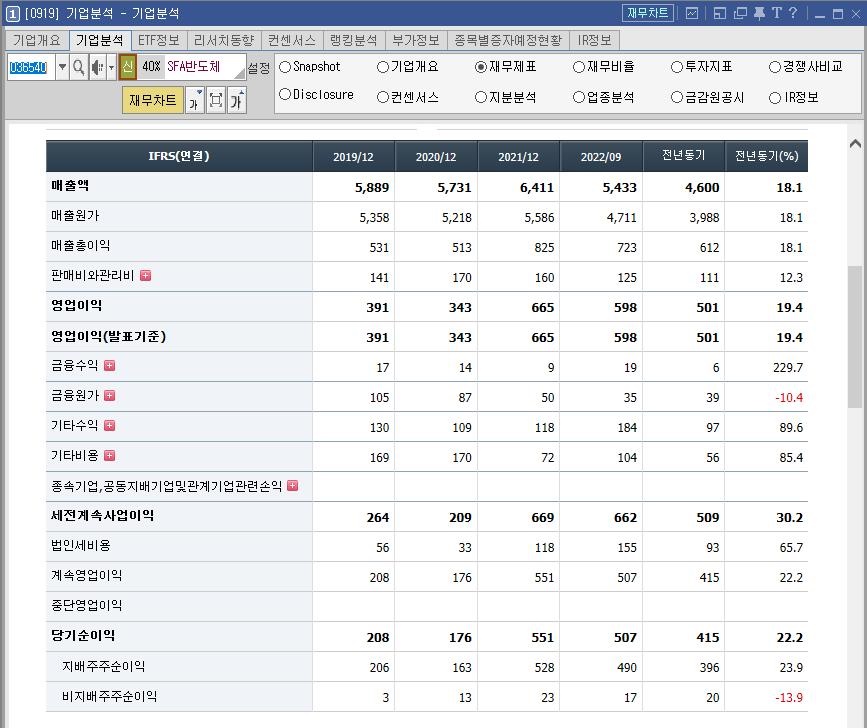Increase font size with large 가 icon
867x728 pixels.
(x=237, y=100)
